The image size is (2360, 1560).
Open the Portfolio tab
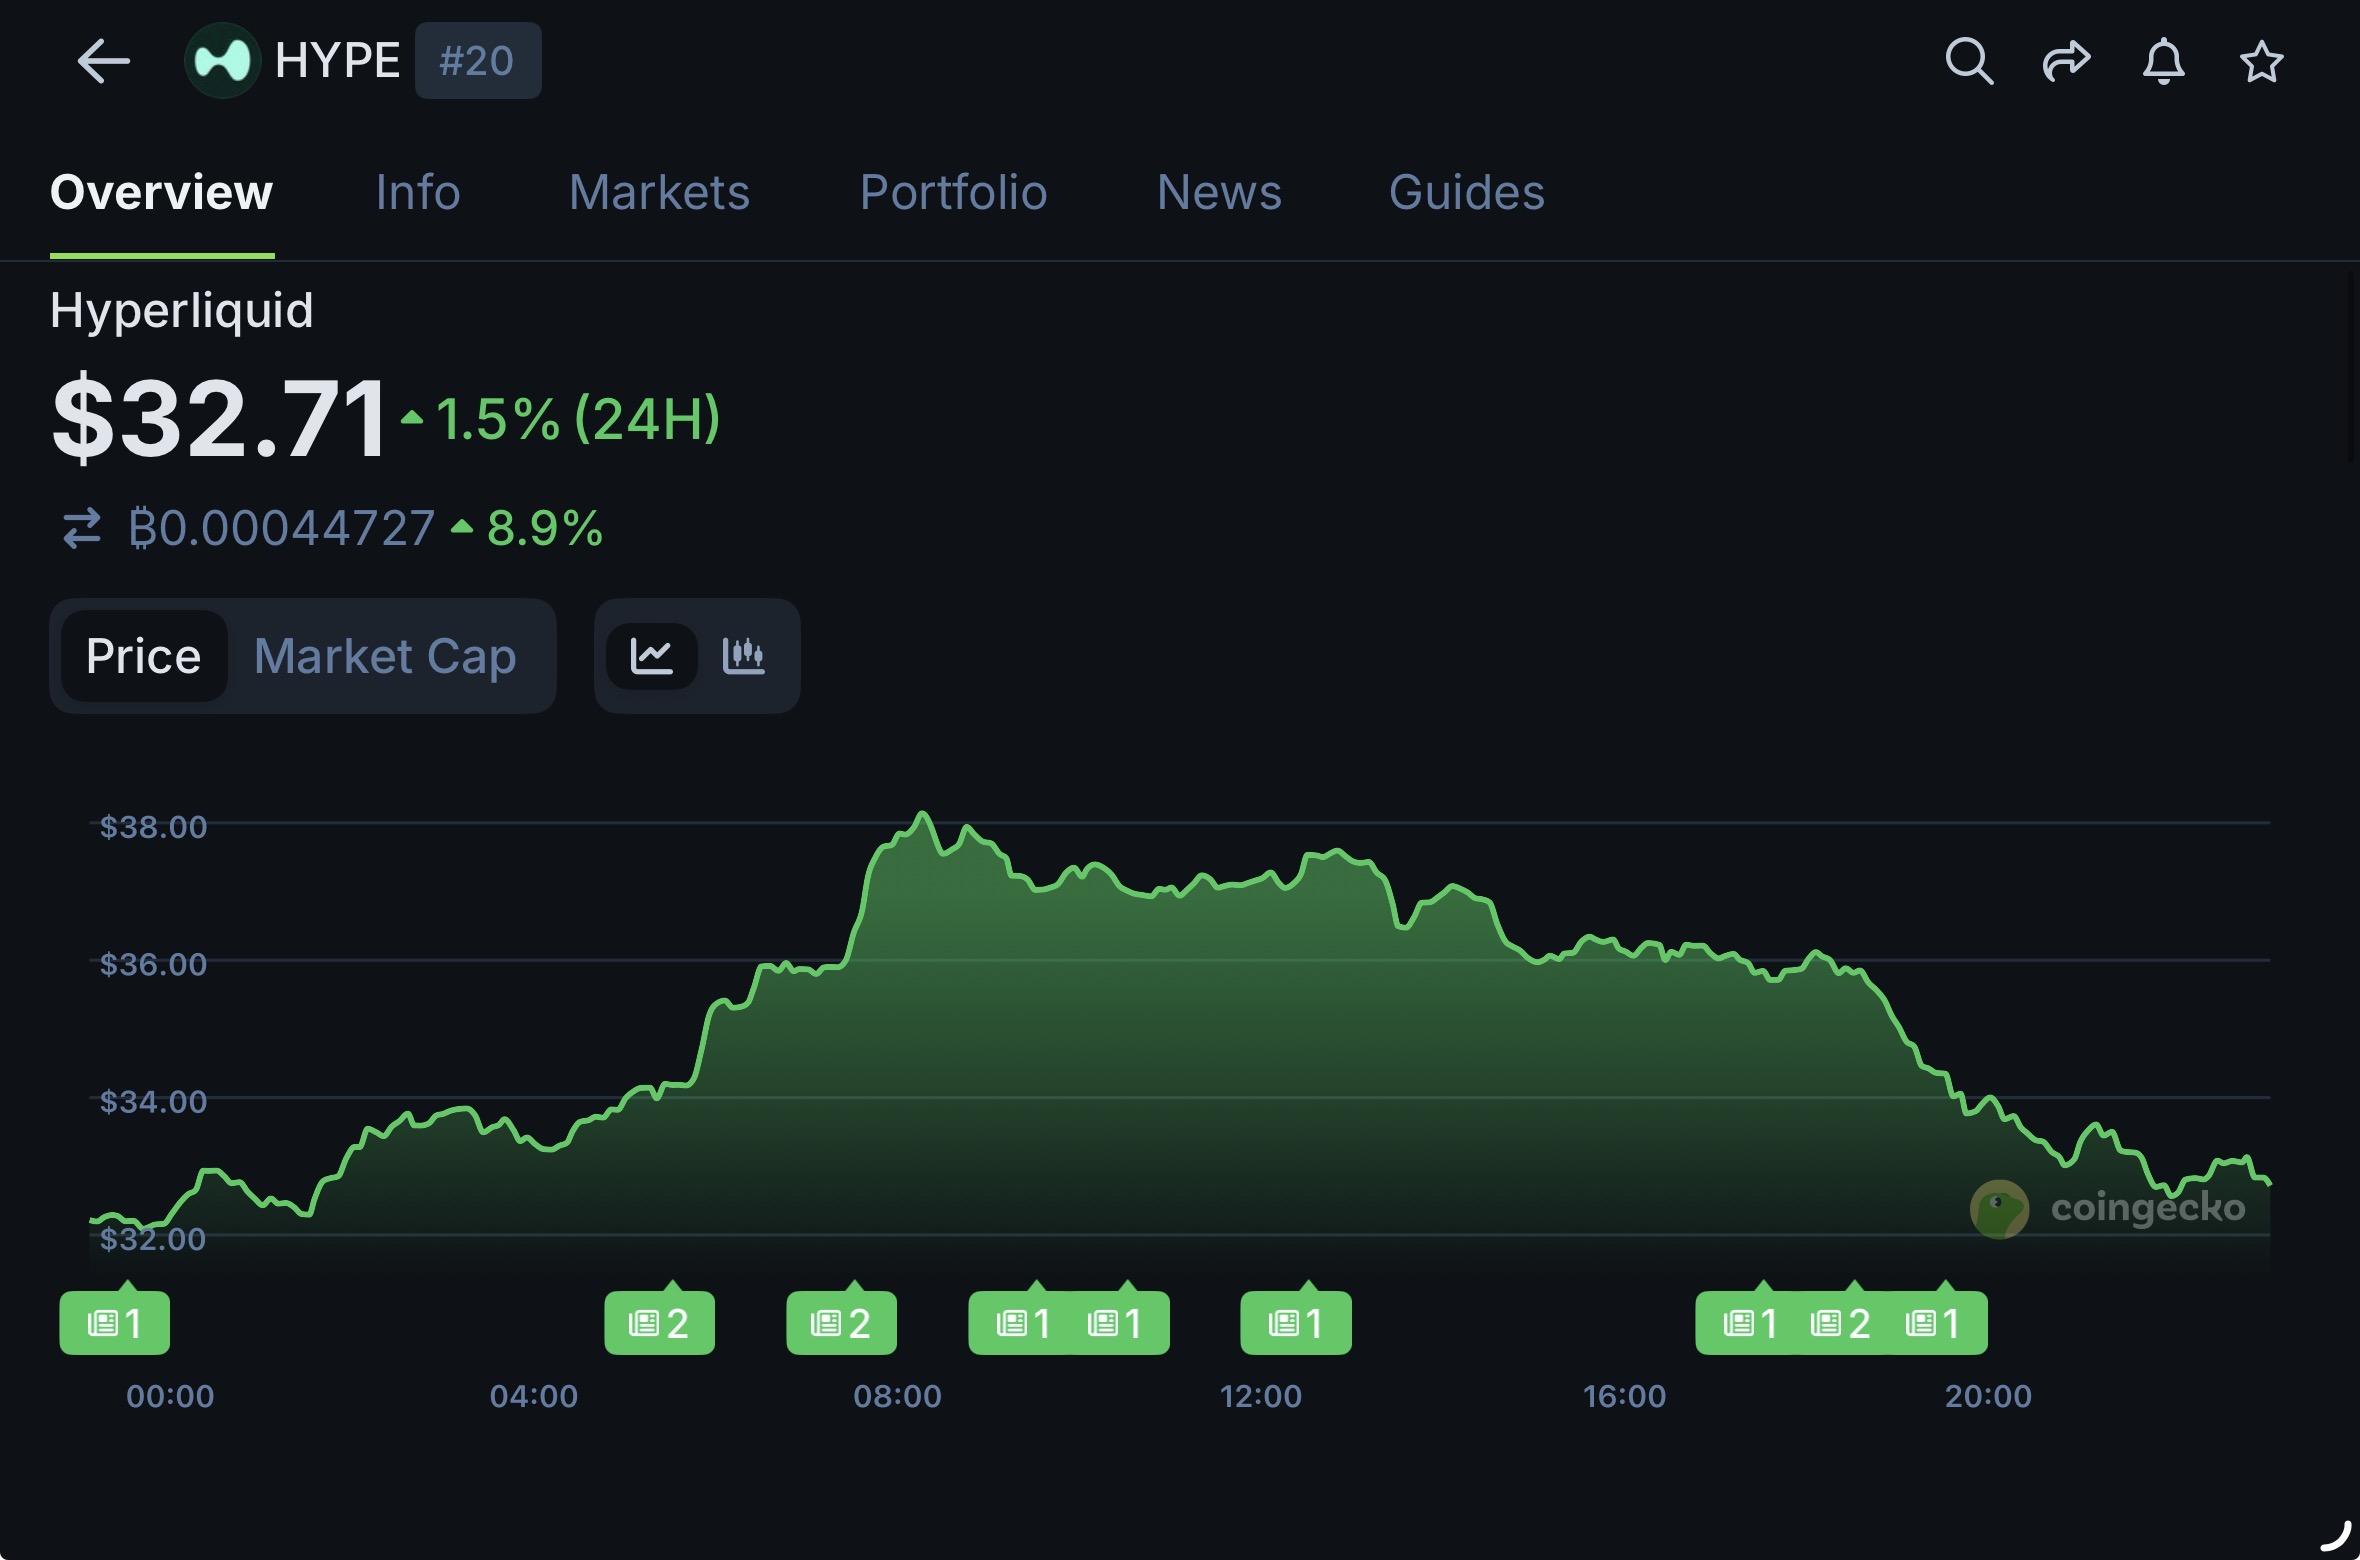click(x=954, y=192)
